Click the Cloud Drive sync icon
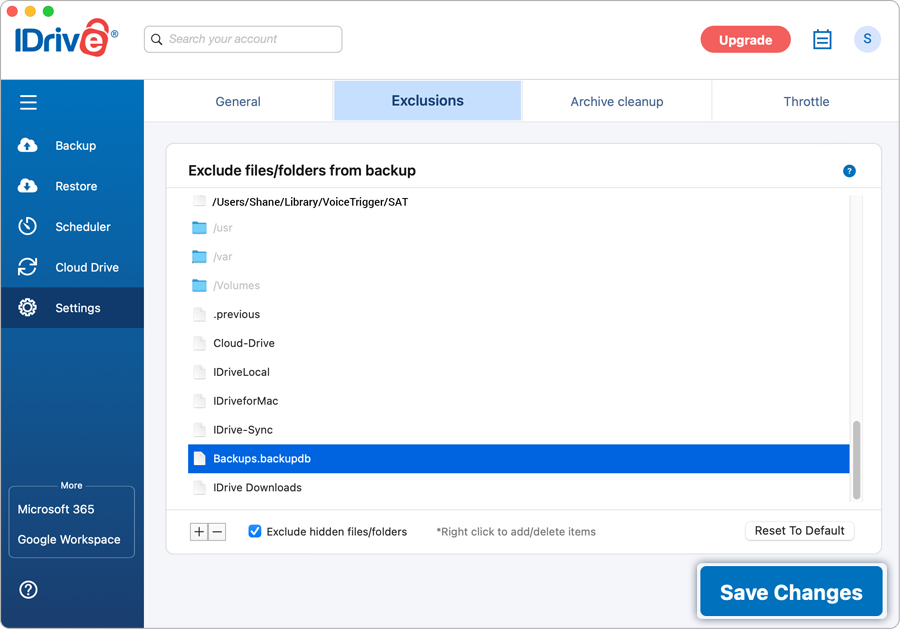Viewport: 900px width, 629px height. pos(28,267)
